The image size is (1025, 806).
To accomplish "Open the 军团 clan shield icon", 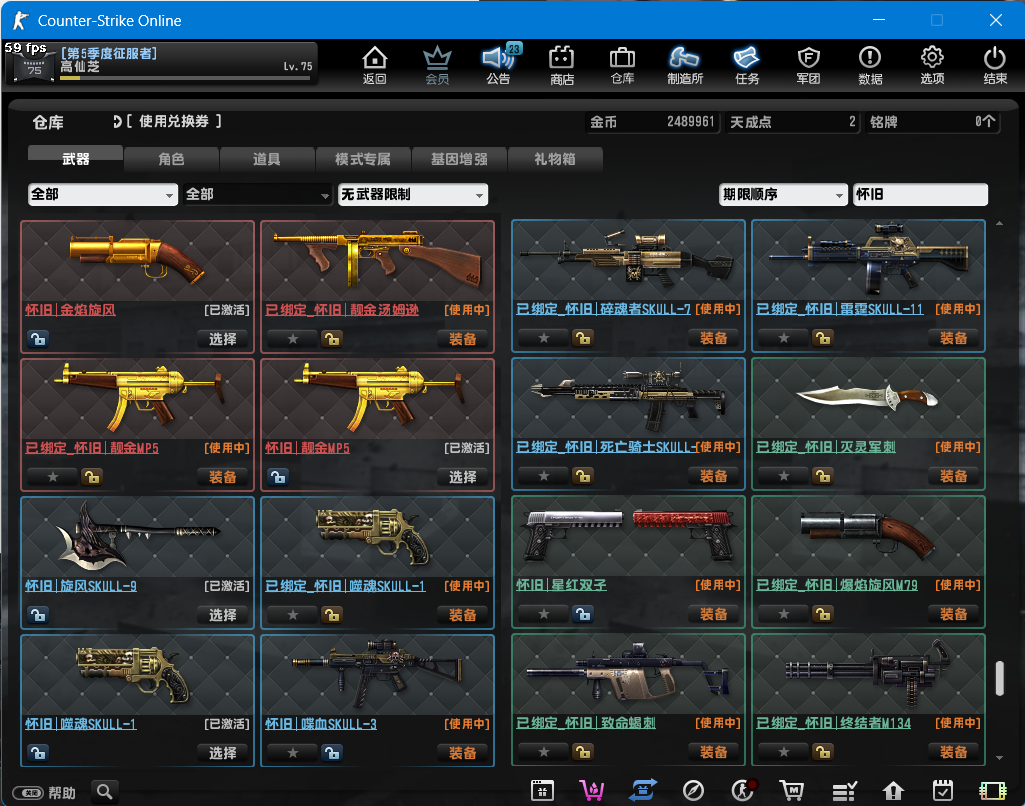I will tap(809, 65).
